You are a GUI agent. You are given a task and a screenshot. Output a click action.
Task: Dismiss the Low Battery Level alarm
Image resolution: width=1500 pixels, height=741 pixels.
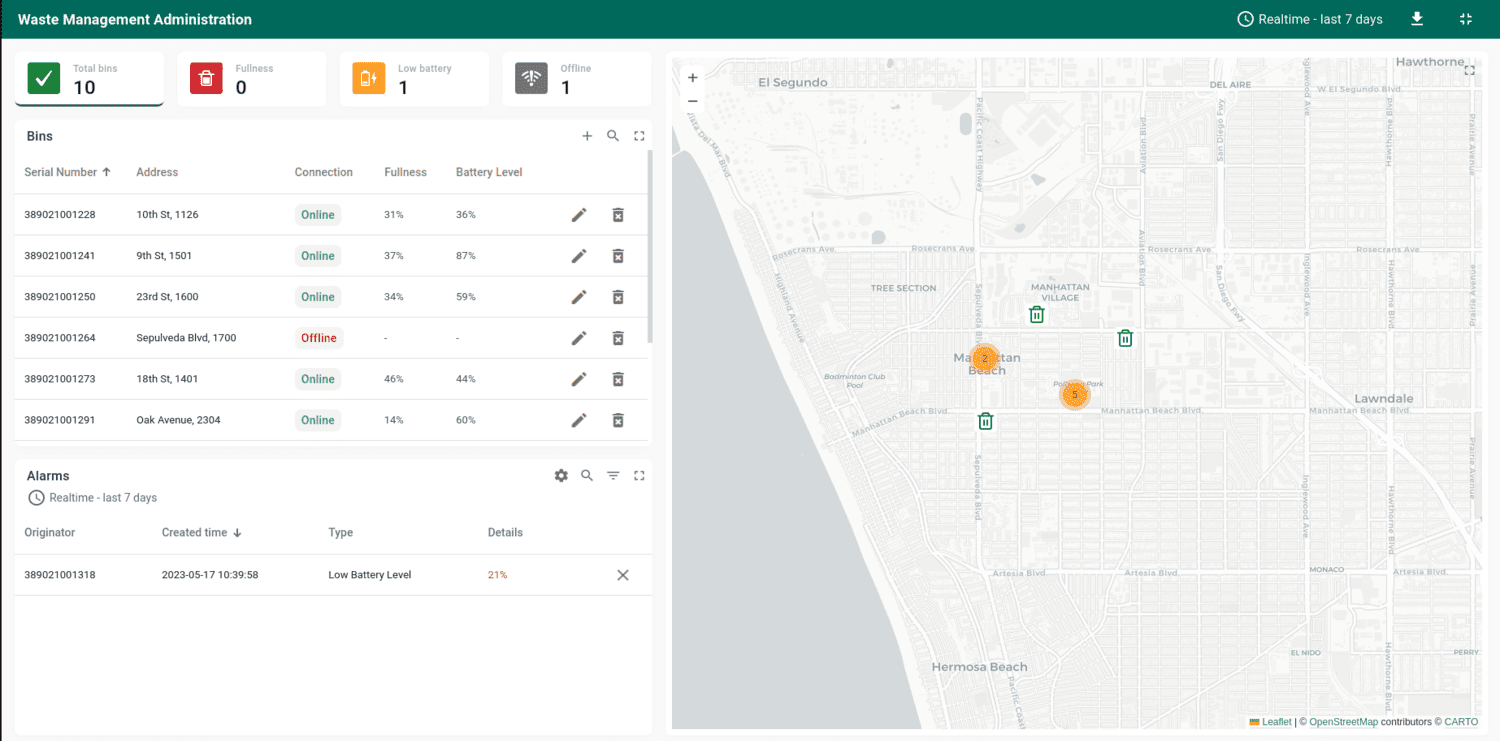pyautogui.click(x=622, y=575)
